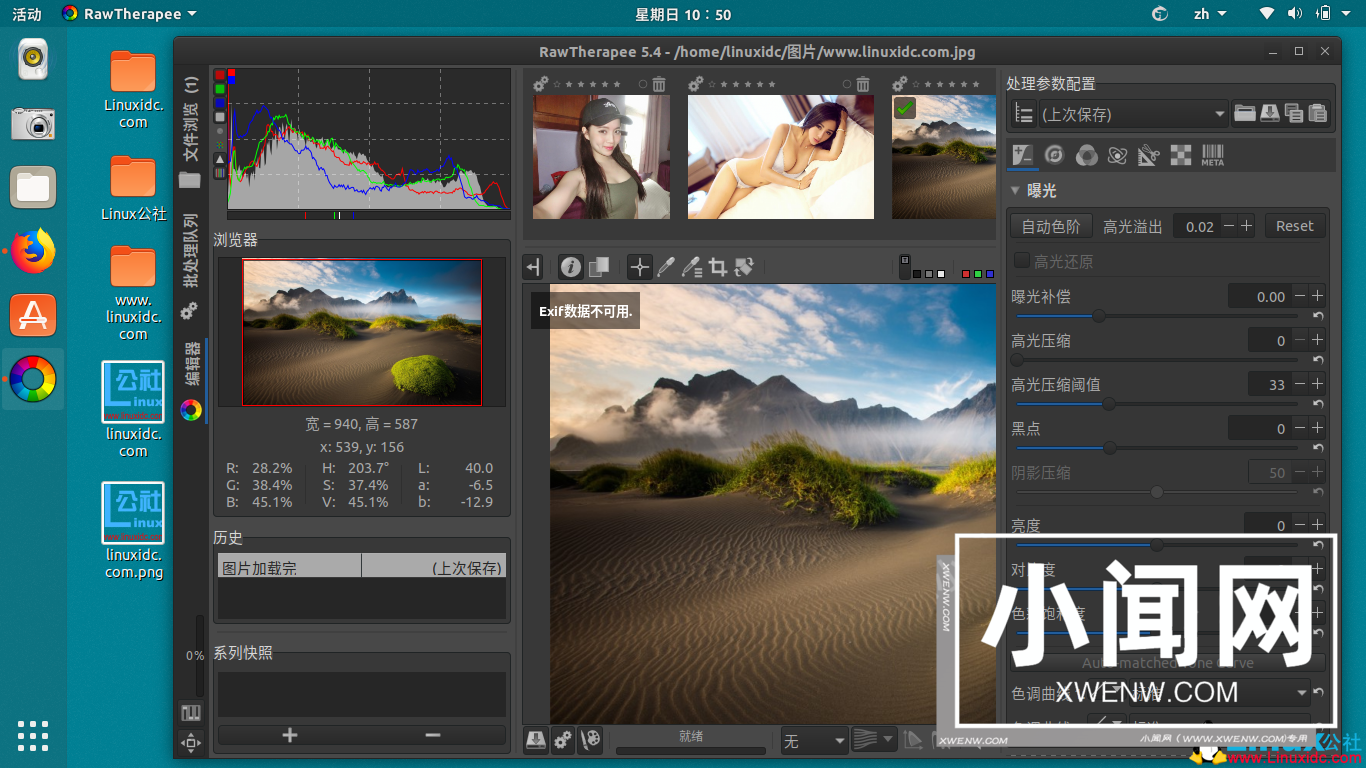The width and height of the screenshot is (1366, 768).
Task: Delete the first thumbnail with trash icon
Action: [x=659, y=85]
